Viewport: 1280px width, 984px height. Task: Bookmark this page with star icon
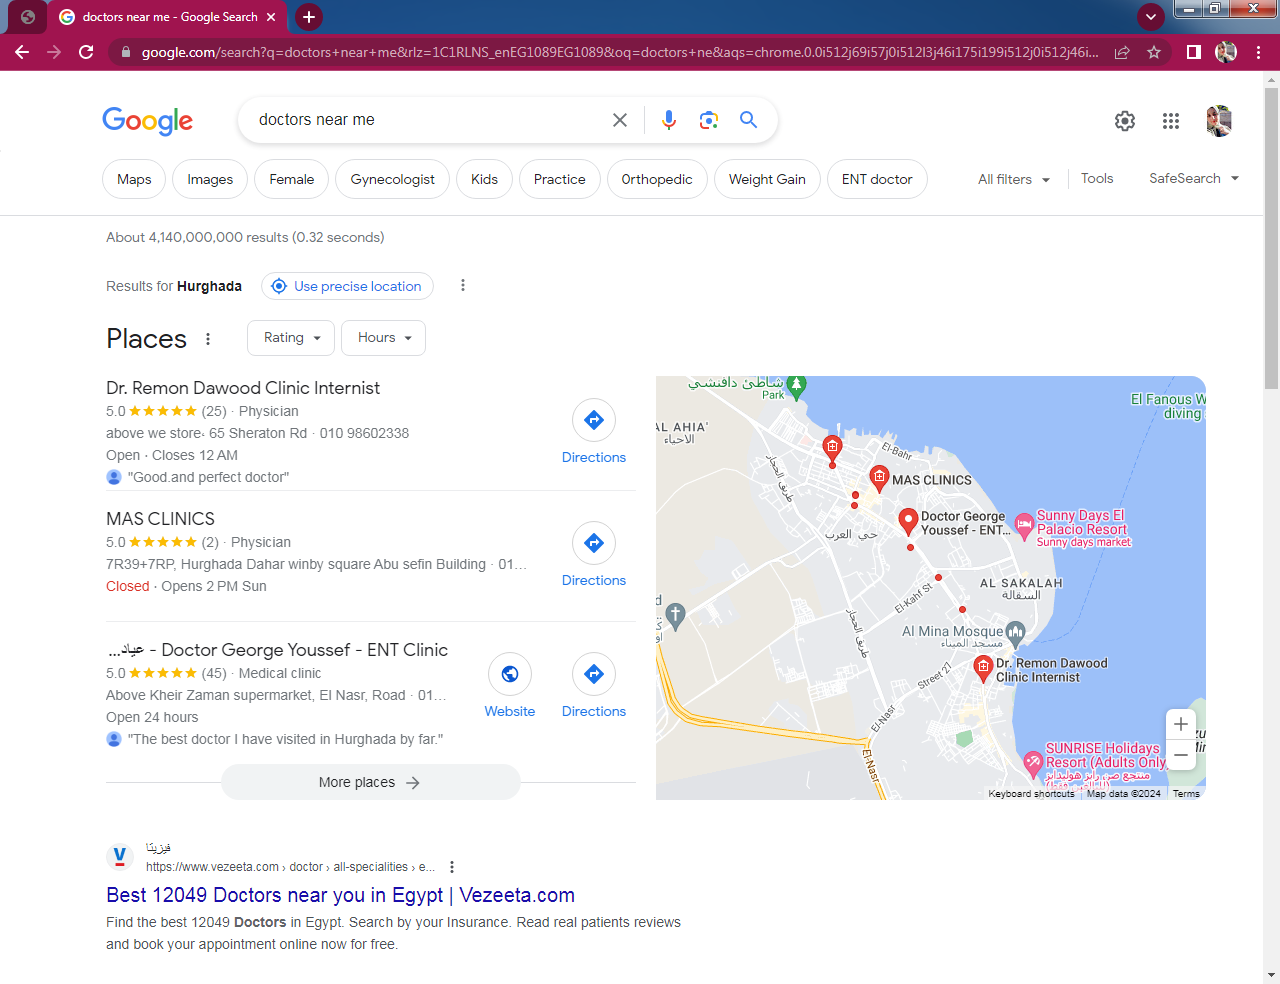click(1154, 52)
